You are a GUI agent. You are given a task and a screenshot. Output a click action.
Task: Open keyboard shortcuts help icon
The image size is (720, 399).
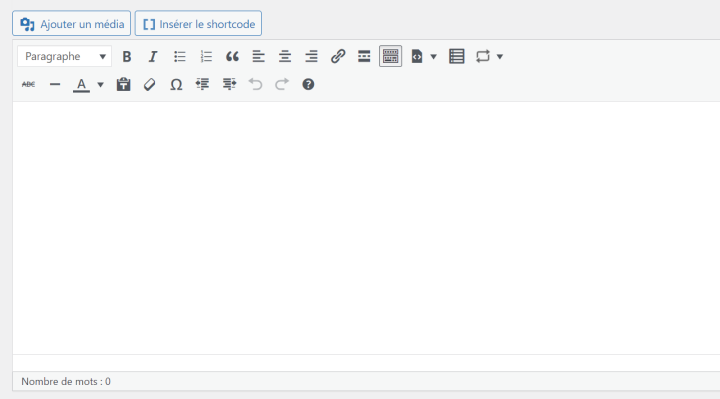point(308,84)
